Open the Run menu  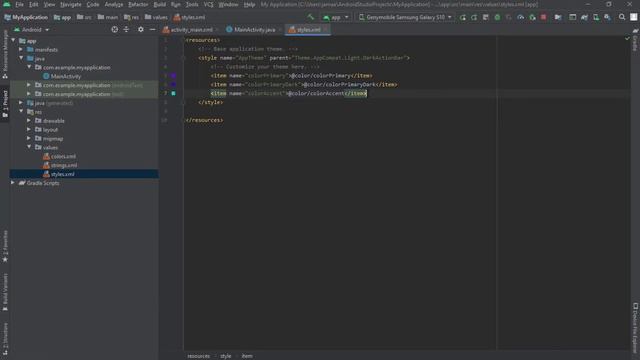click(x=176, y=4)
